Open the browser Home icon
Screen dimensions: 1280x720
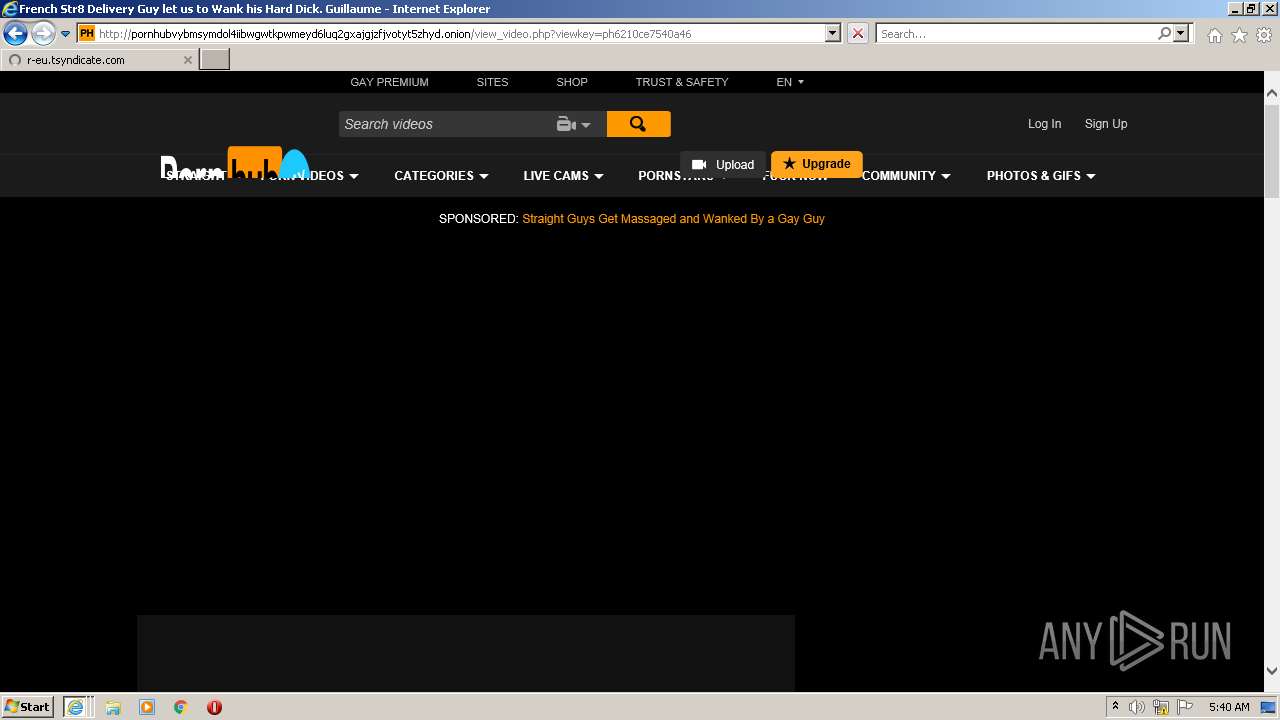coord(1214,35)
